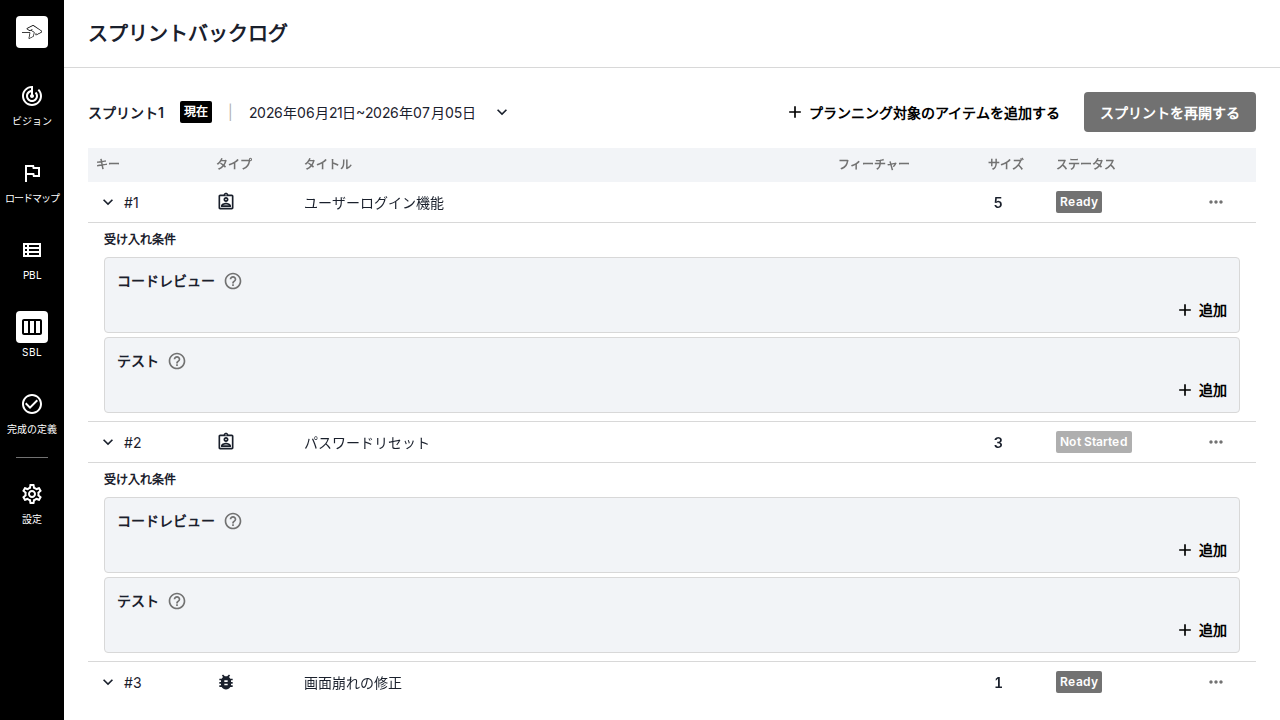Click the title ユーザーログイン機能
Viewport: 1280px width, 720px height.
pyautogui.click(x=374, y=203)
